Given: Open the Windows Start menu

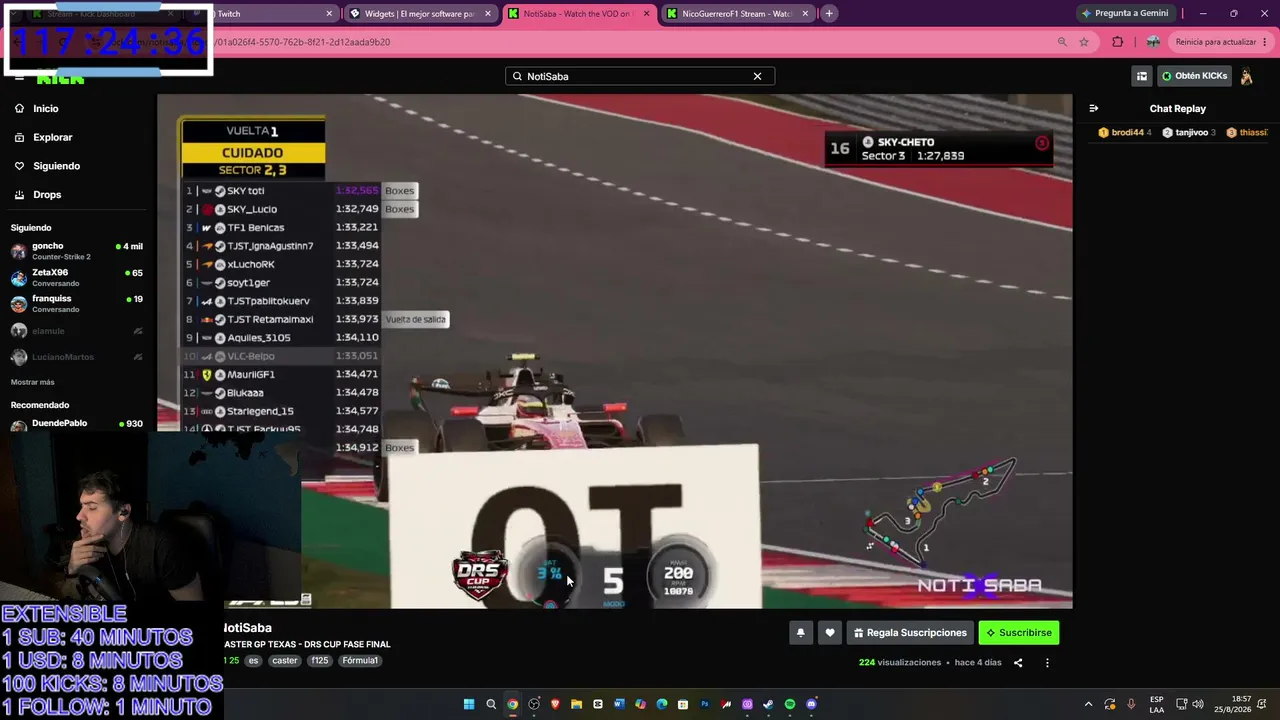Looking at the screenshot, I should [469, 704].
